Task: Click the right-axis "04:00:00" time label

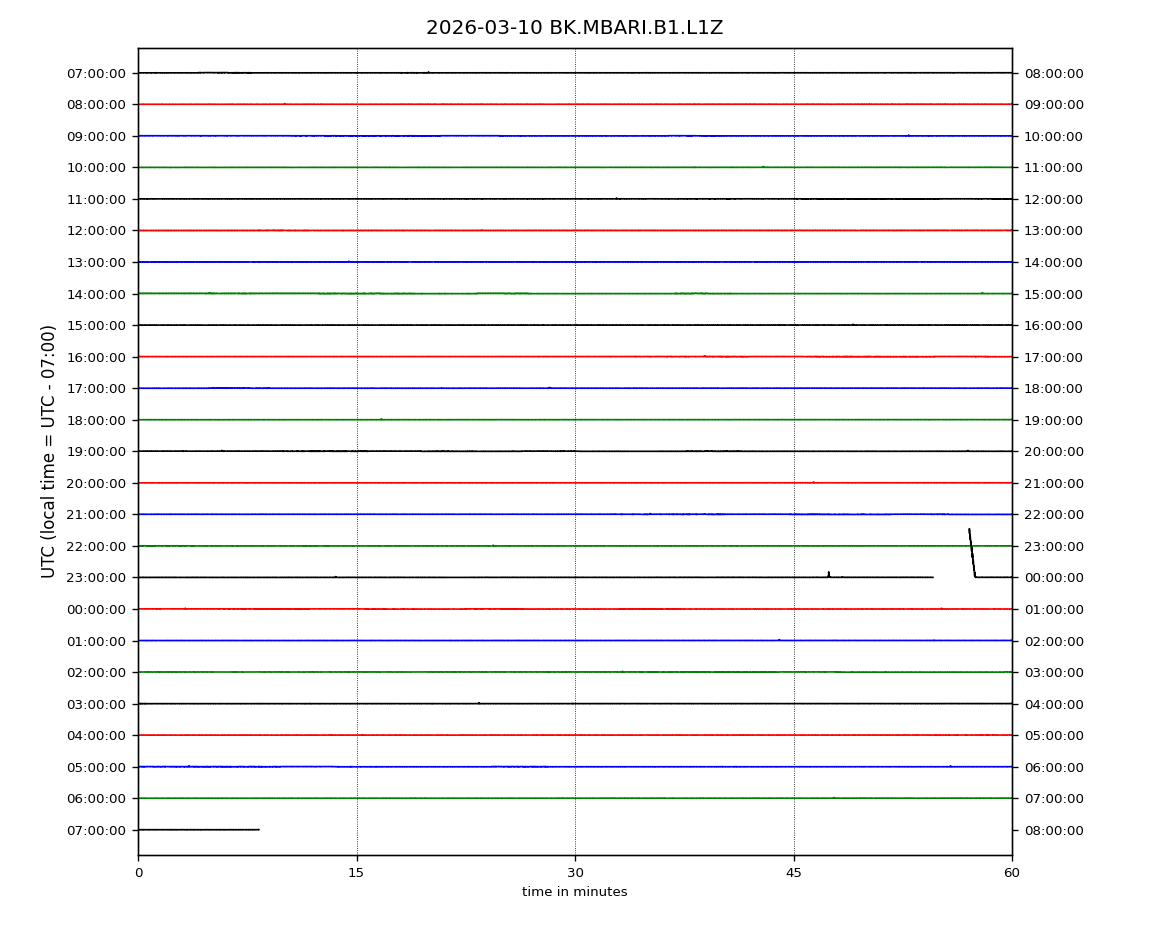Action: 1053,704
